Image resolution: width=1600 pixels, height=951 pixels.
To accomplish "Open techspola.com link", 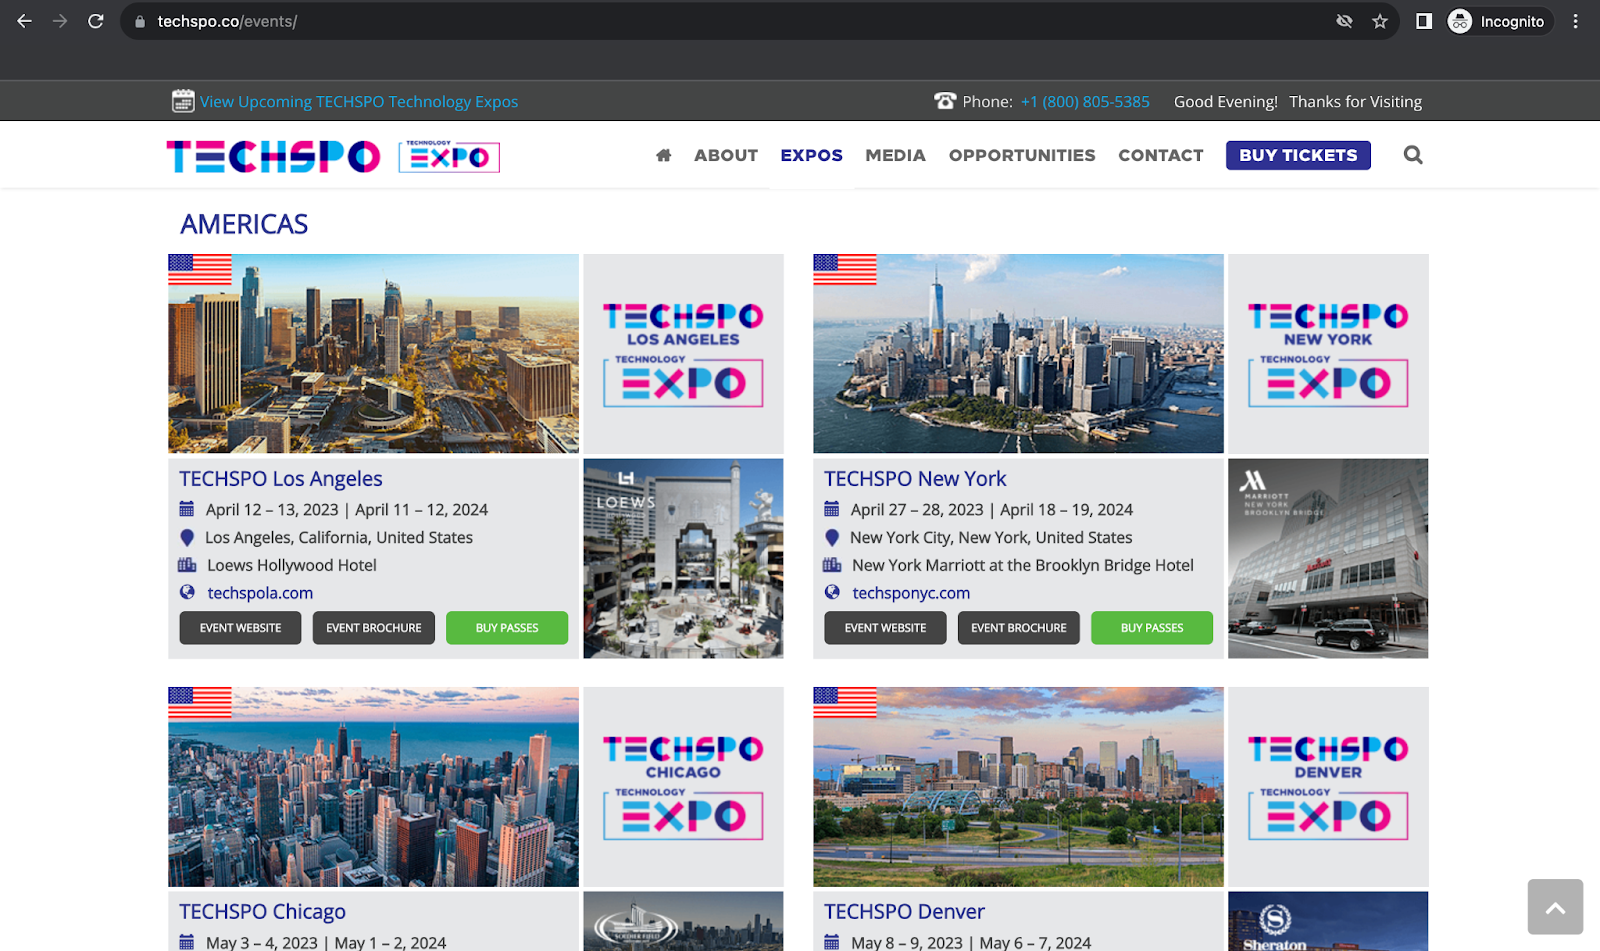I will point(260,593).
